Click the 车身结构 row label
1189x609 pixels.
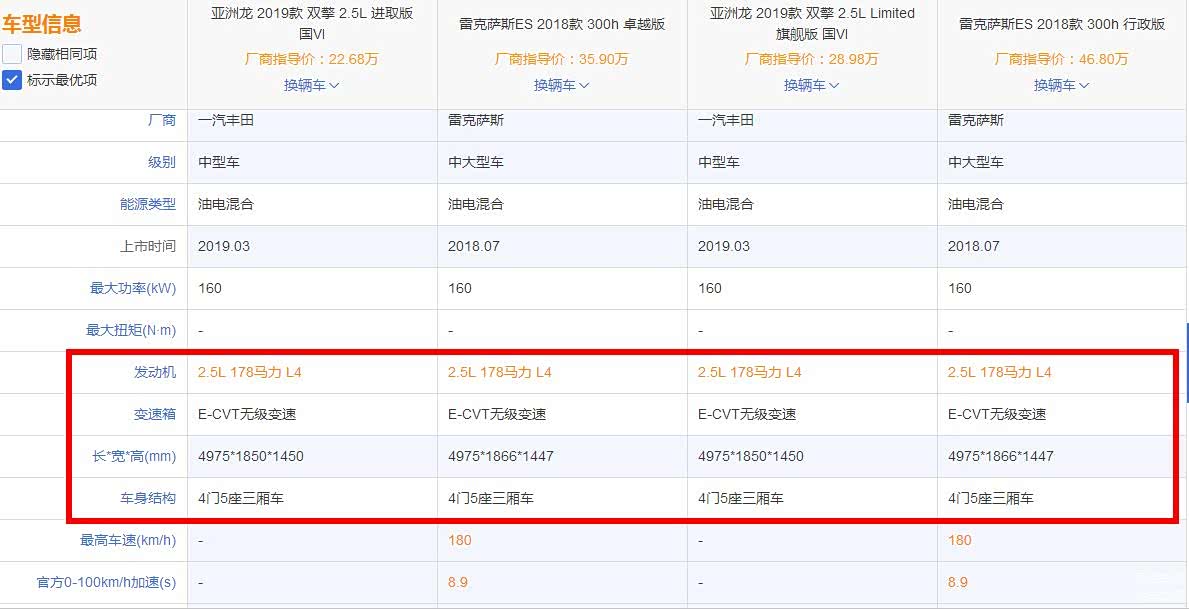147,498
